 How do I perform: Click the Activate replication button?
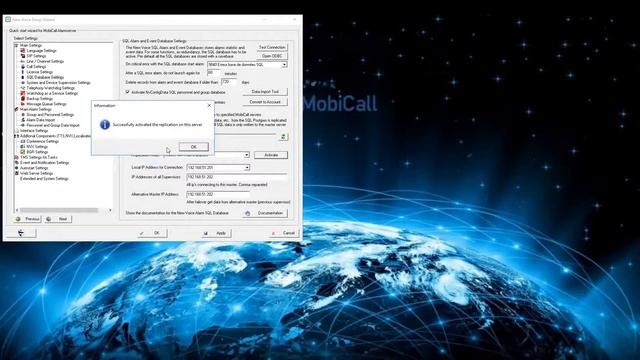[271, 155]
